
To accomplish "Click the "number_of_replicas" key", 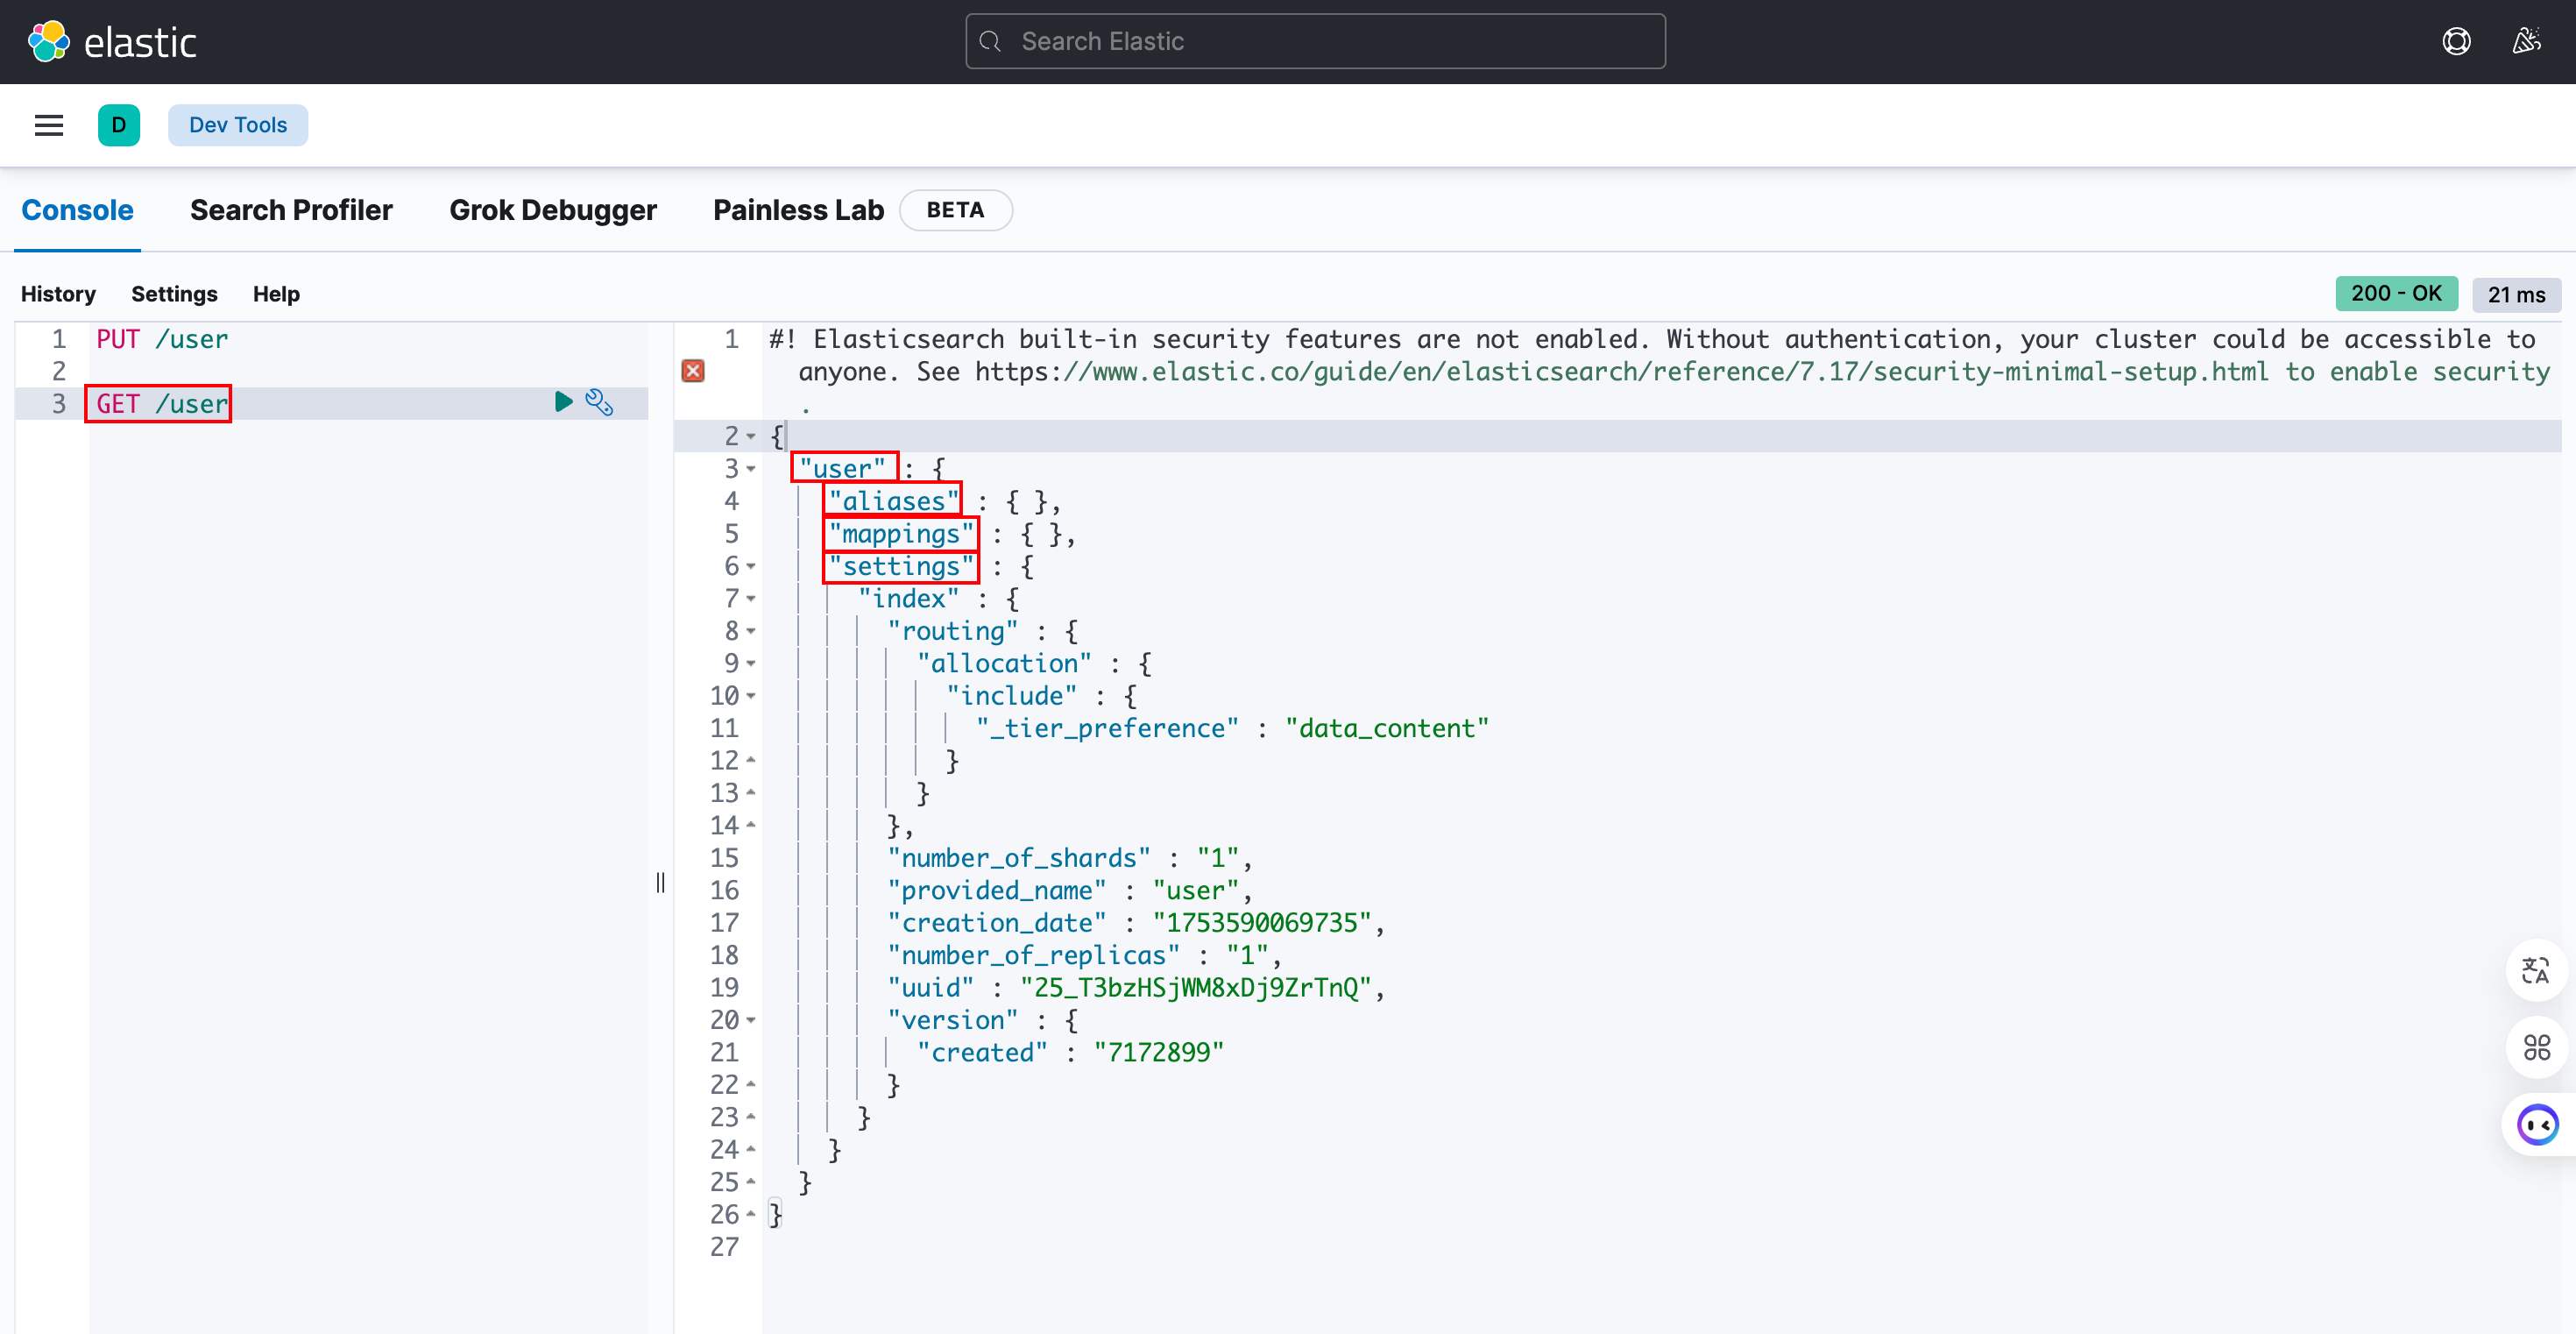I will [x=1034, y=955].
